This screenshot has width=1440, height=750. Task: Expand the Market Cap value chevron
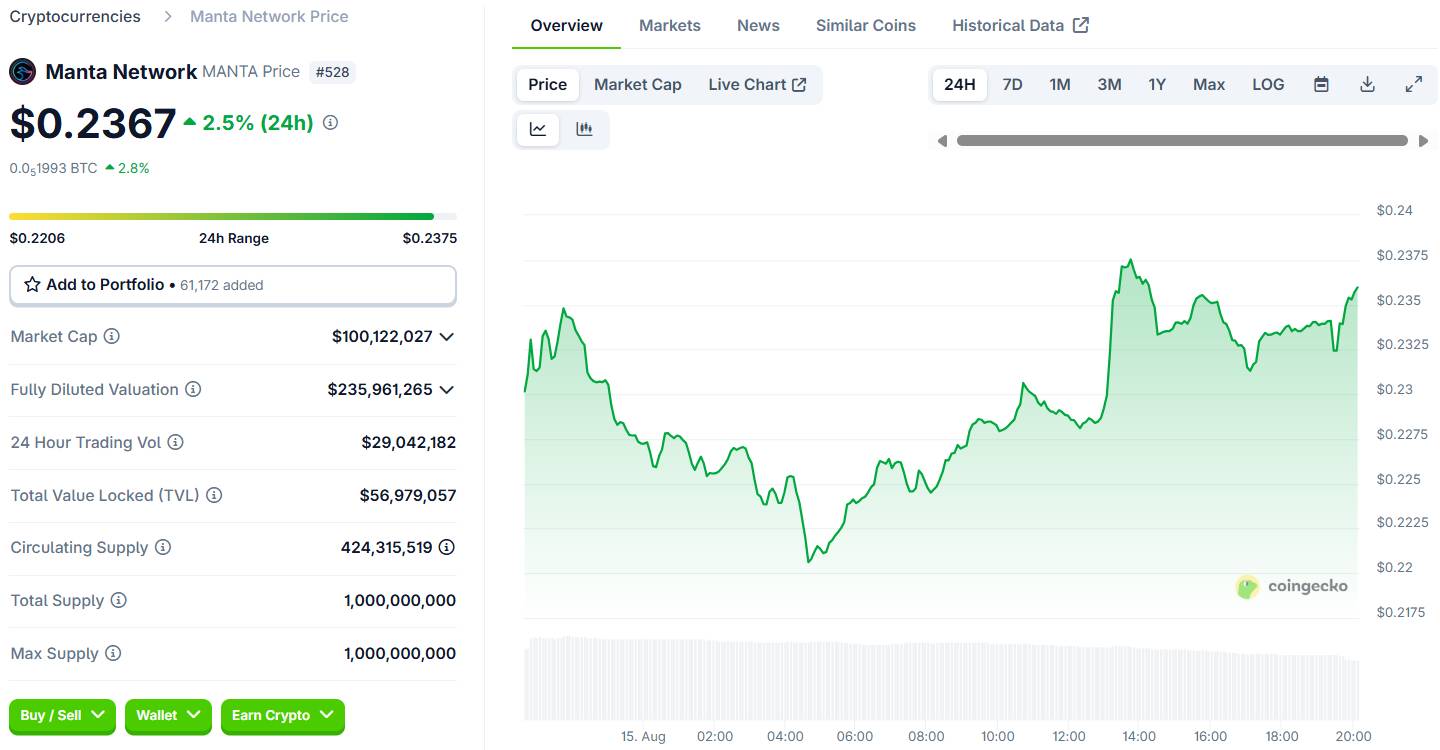click(x=447, y=337)
